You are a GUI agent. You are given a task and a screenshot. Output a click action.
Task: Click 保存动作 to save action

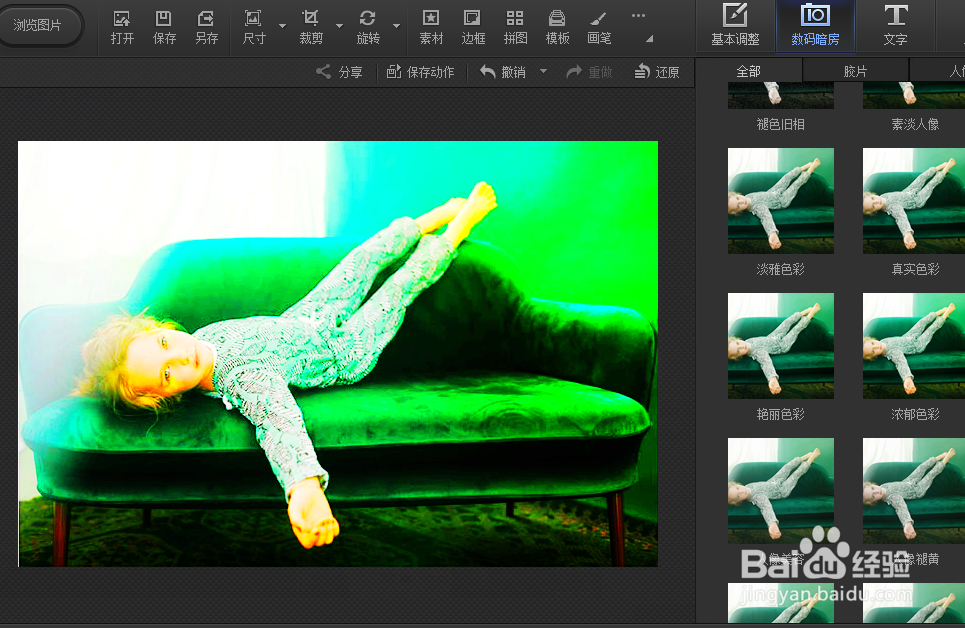point(420,72)
